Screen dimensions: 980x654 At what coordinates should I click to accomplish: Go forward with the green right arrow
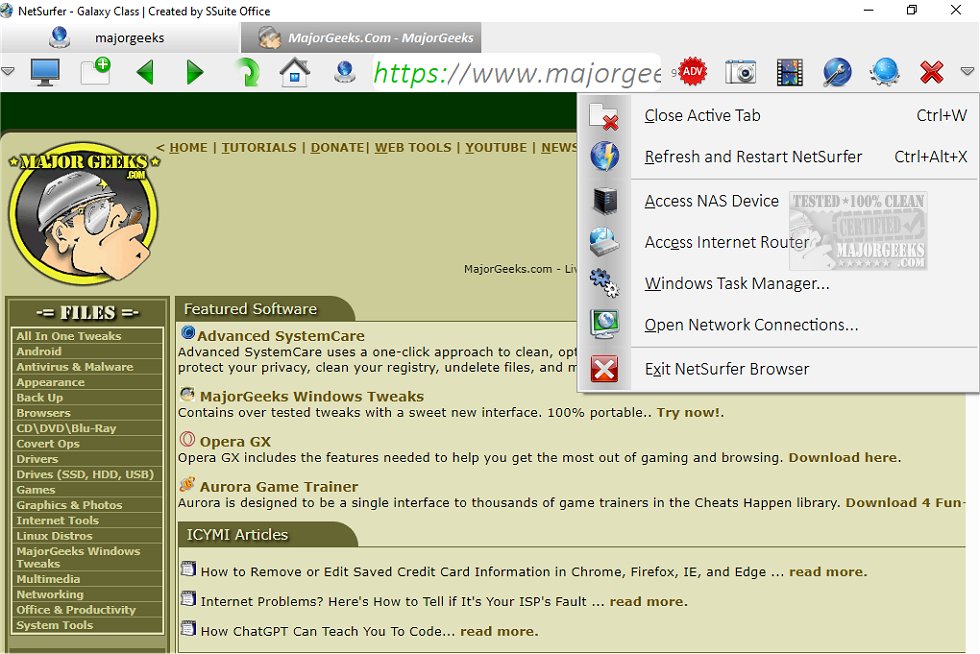[x=194, y=73]
